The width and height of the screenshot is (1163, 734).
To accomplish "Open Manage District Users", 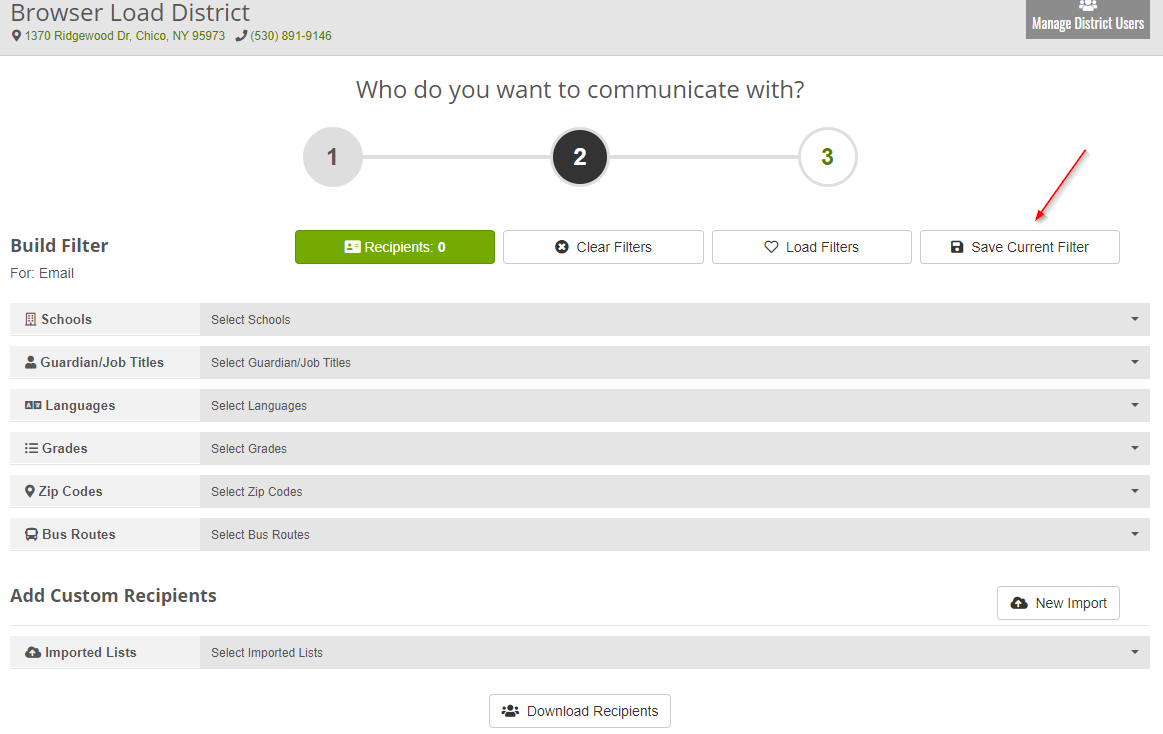I will (x=1087, y=19).
